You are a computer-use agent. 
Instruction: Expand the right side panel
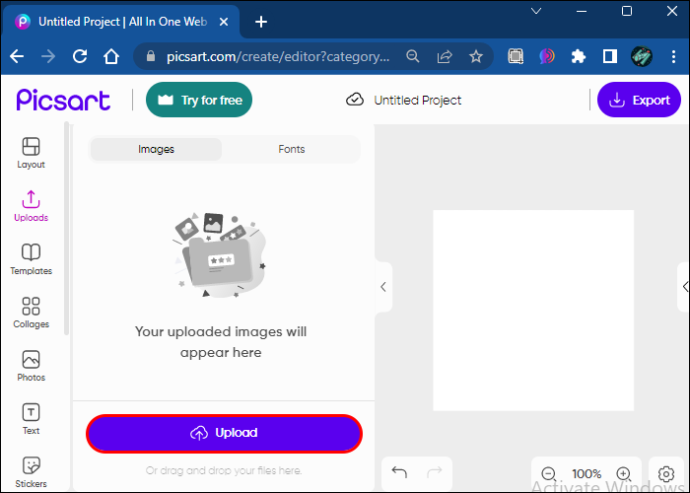point(684,287)
